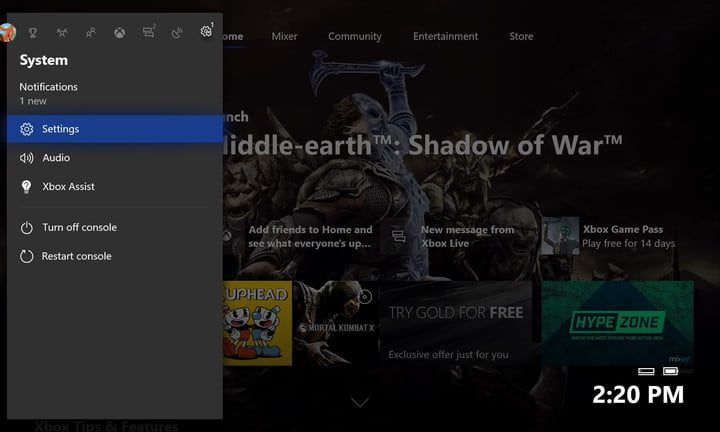The height and width of the screenshot is (432, 720).
Task: Select the Xbox home tab icon
Action: pos(119,33)
